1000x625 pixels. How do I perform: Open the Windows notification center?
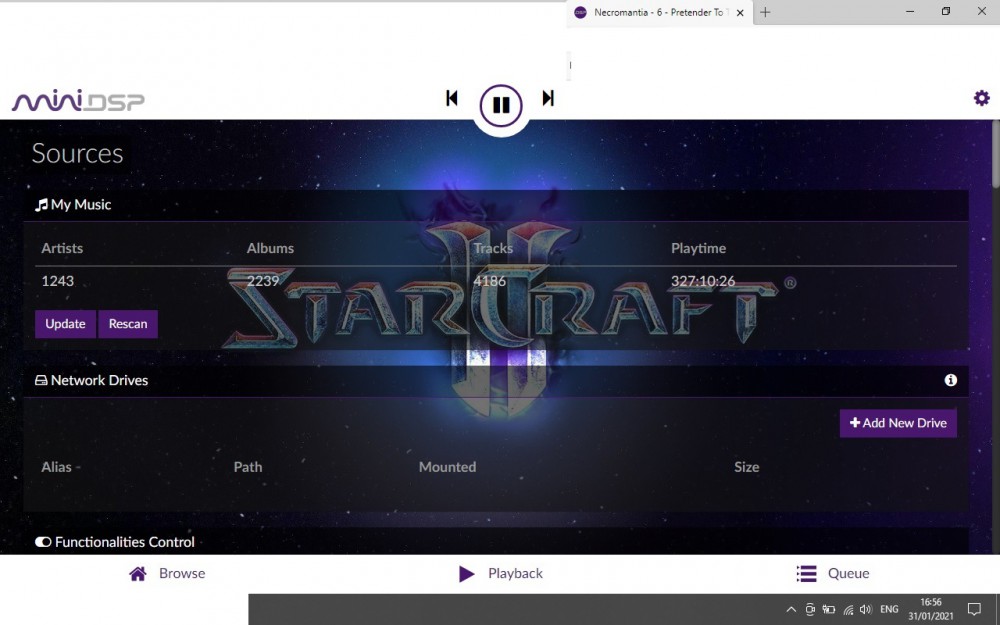click(974, 610)
